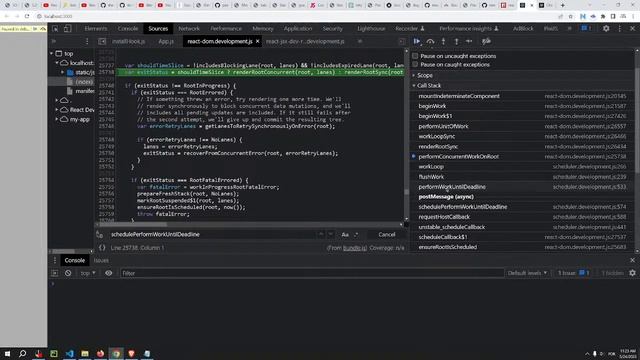
Task: Step into next function call
Action: tap(443, 41)
